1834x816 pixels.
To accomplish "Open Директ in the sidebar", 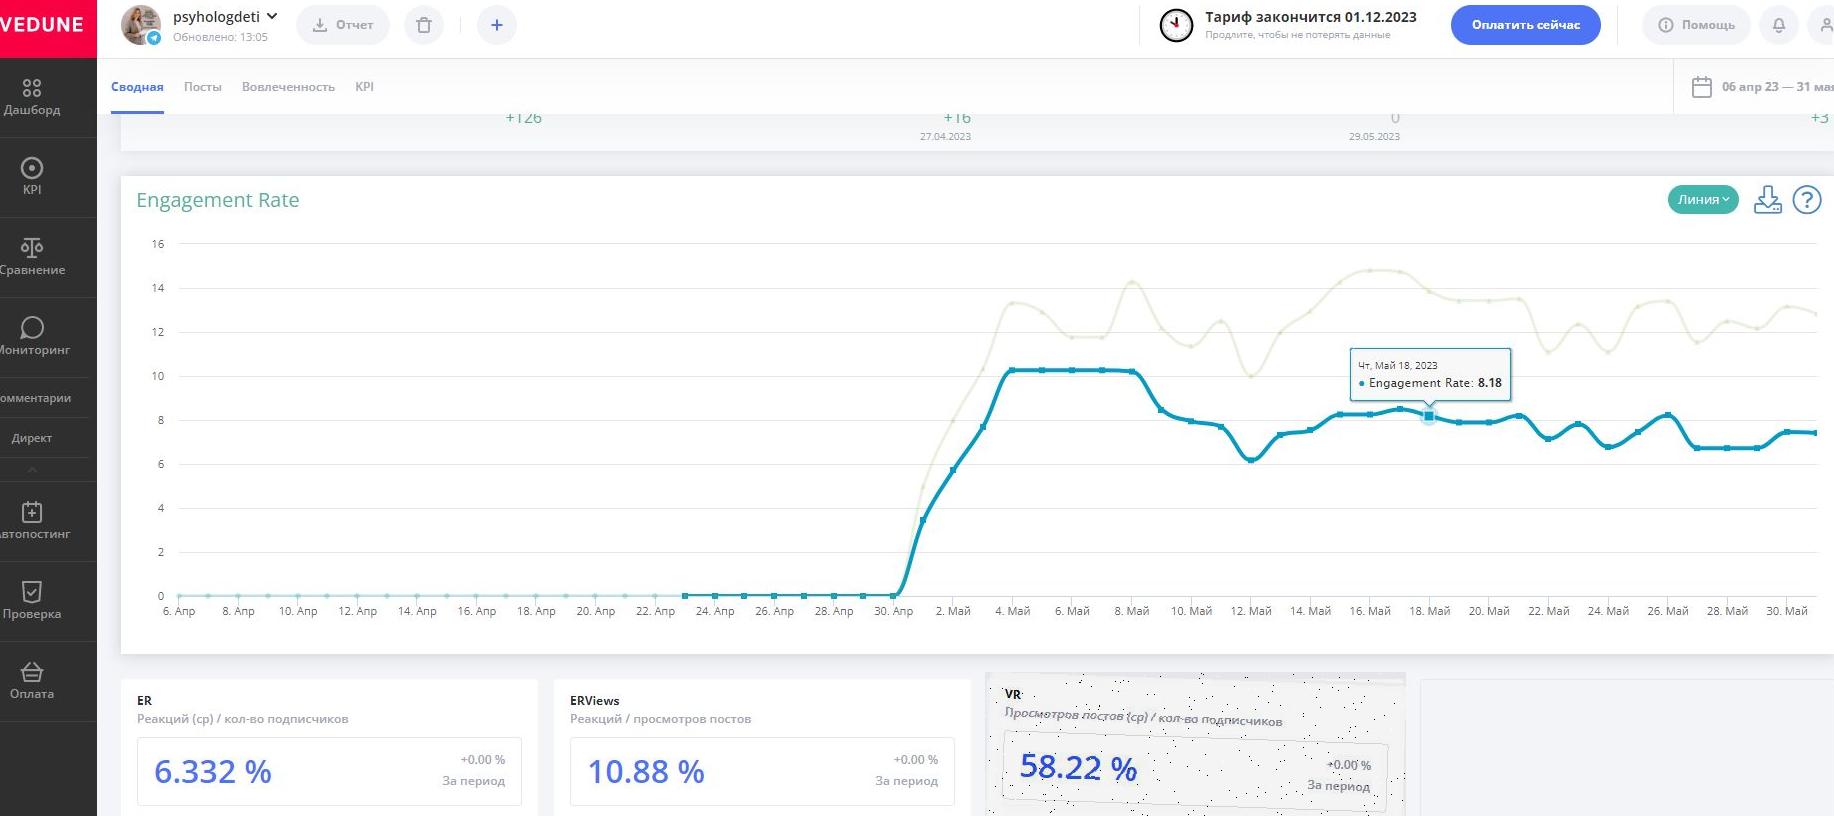I will tap(32, 438).
